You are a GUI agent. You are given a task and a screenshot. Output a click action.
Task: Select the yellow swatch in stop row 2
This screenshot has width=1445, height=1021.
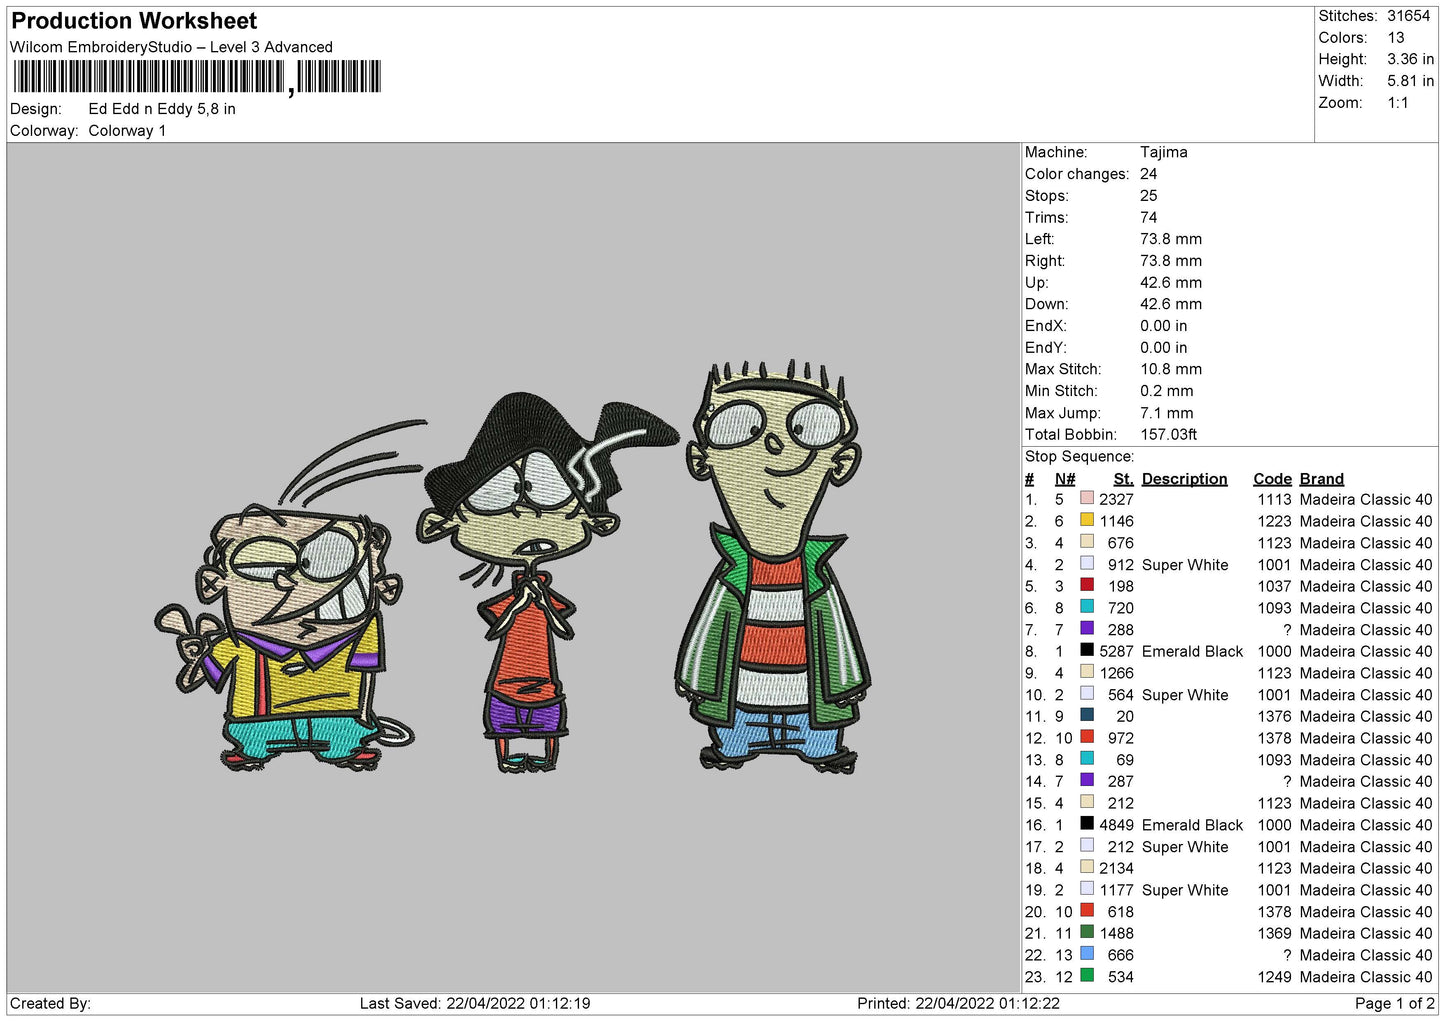pyautogui.click(x=1086, y=521)
